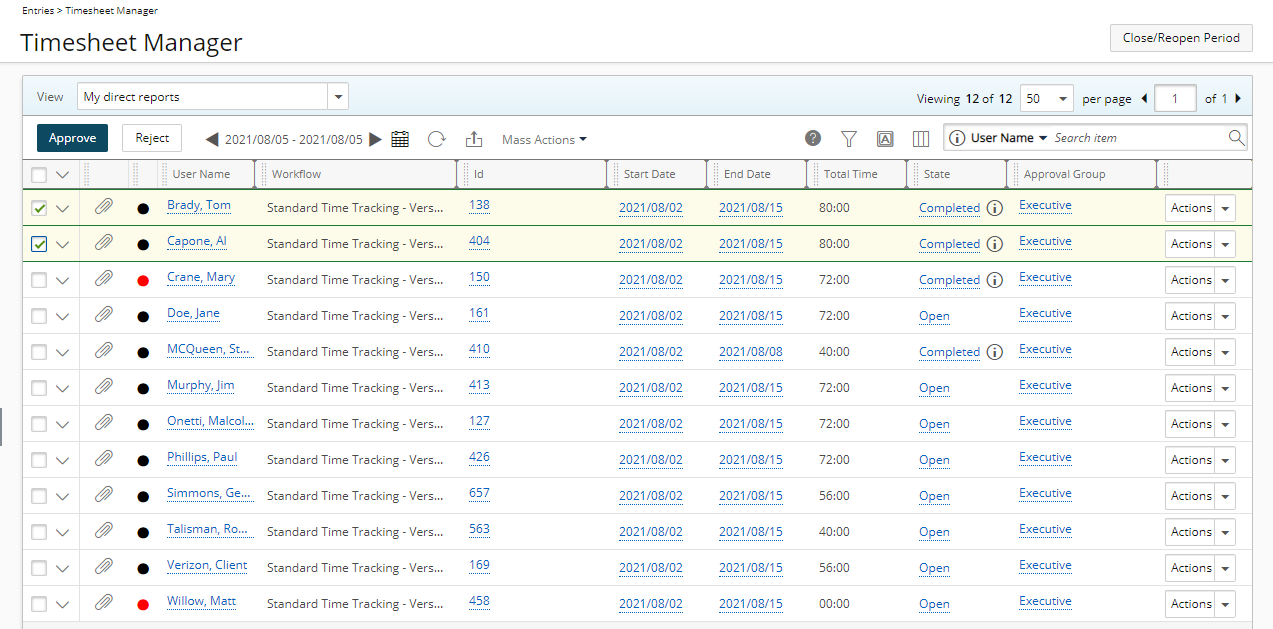
Task: Check the checkbox for Doe, Jane
Action: coord(39,316)
